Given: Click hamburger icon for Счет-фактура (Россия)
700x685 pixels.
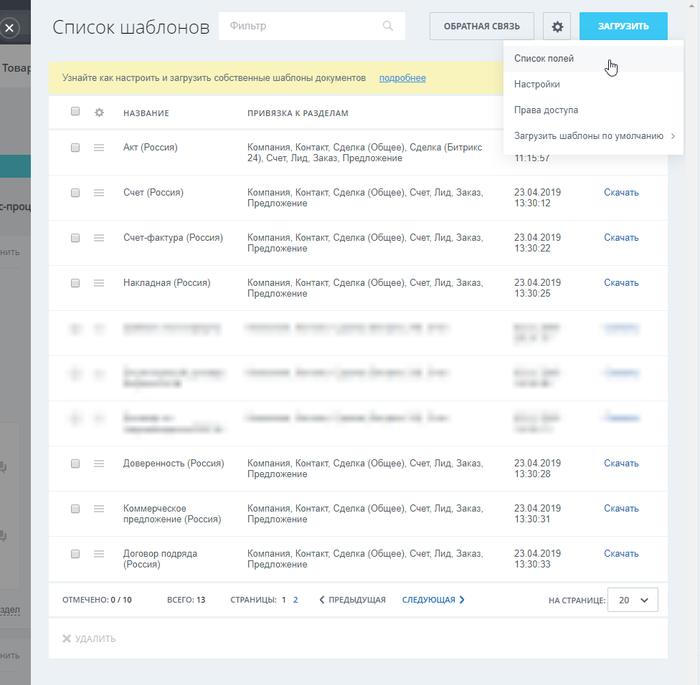Looking at the screenshot, I should 99,238.
